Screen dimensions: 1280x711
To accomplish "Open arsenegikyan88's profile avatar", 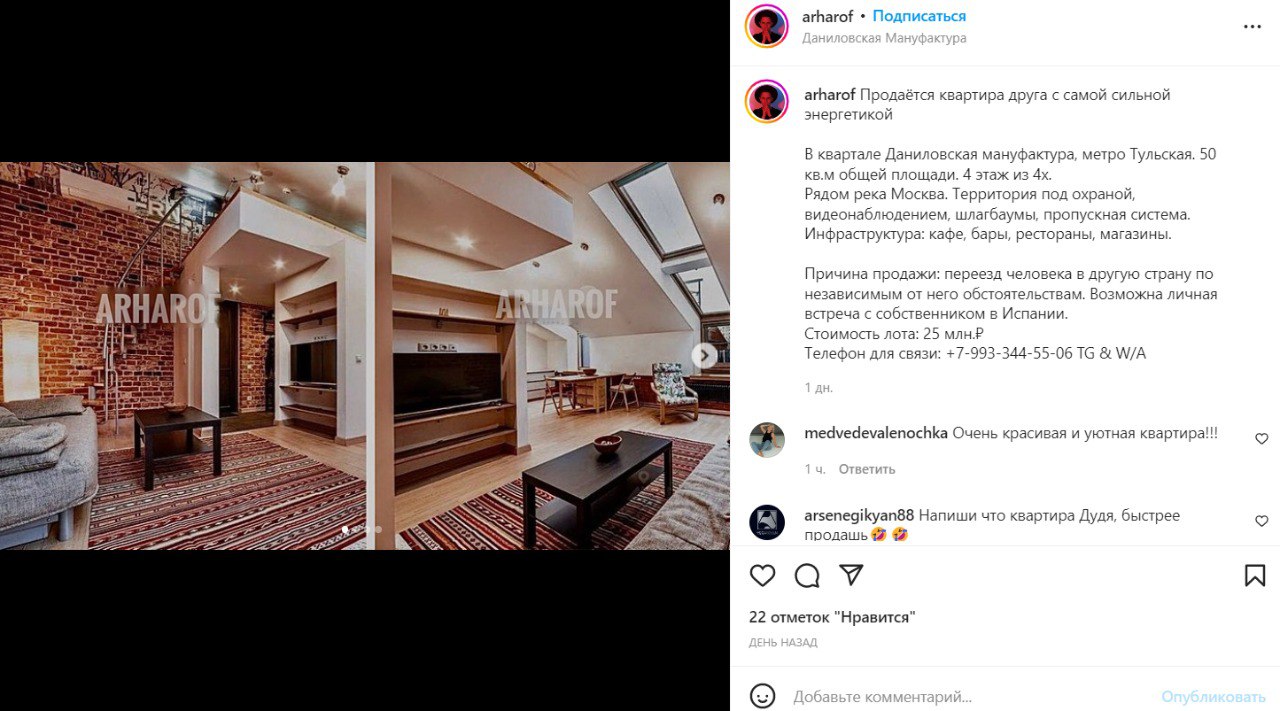I will pyautogui.click(x=767, y=522).
